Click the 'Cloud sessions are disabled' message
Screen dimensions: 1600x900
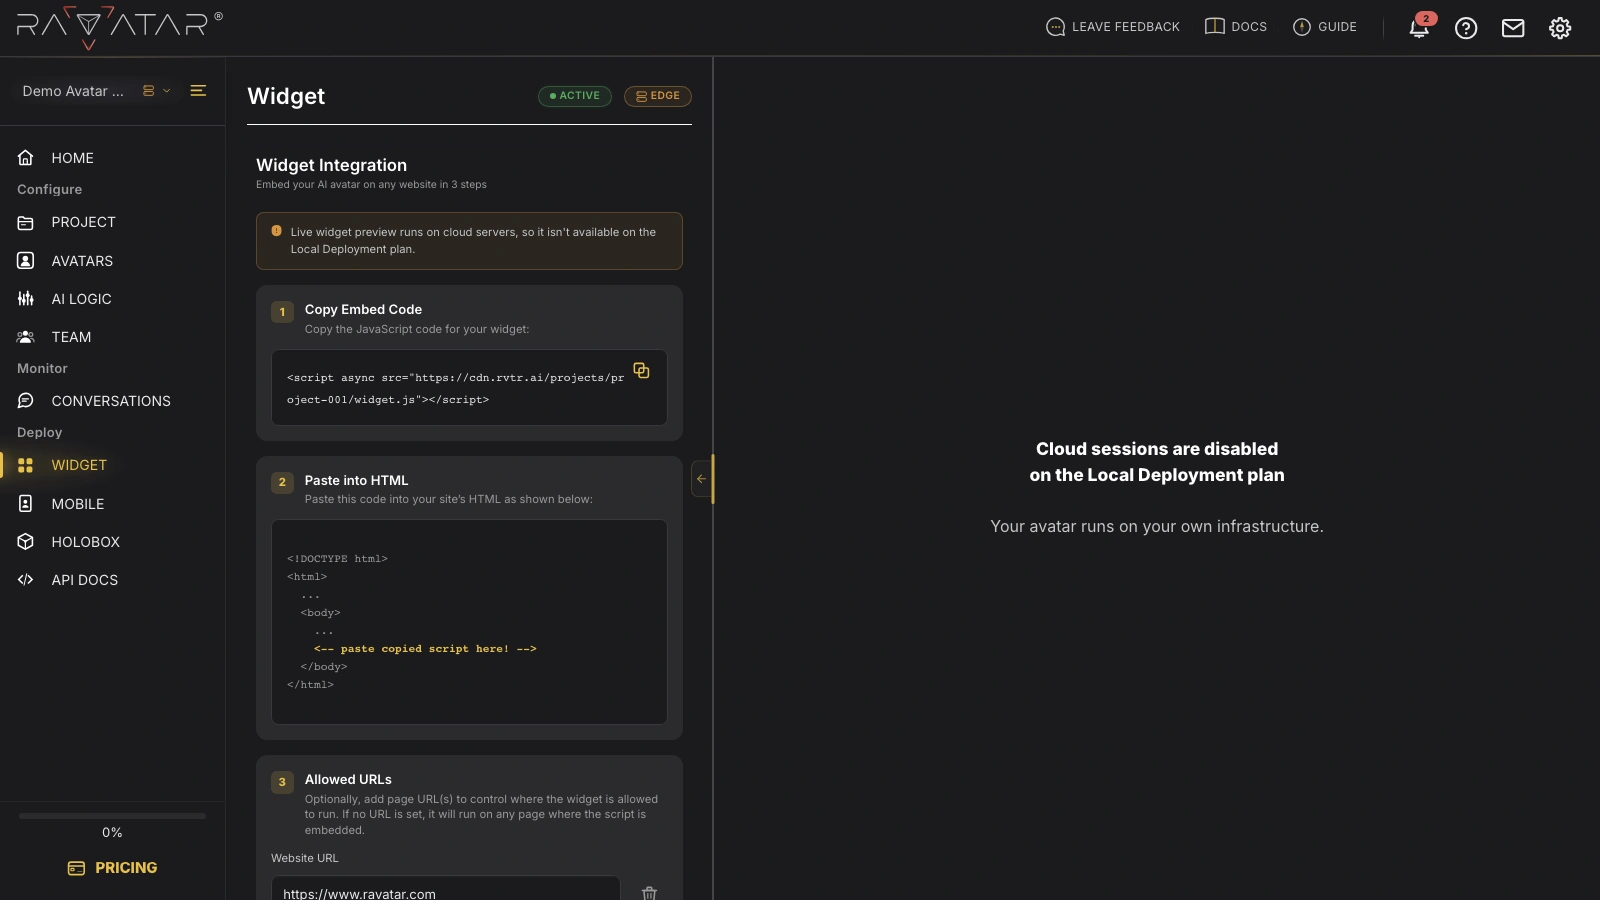click(1157, 462)
